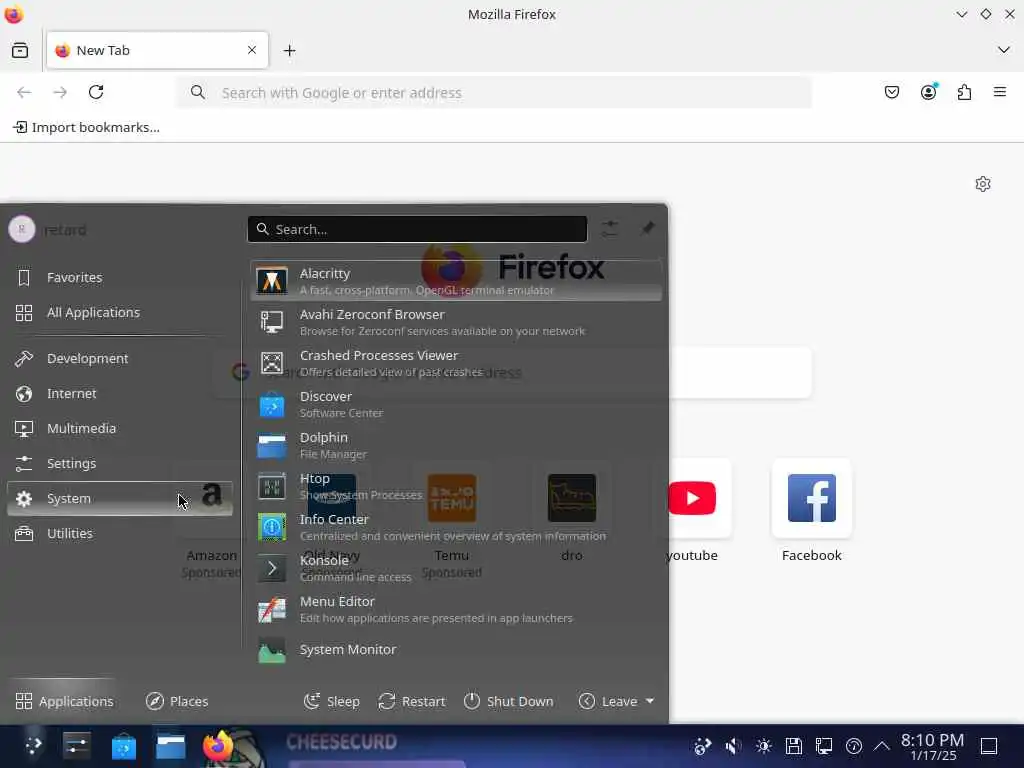Viewport: 1024px width, 768px height.
Task: Open Dolphin from taskbar
Action: tap(170, 745)
